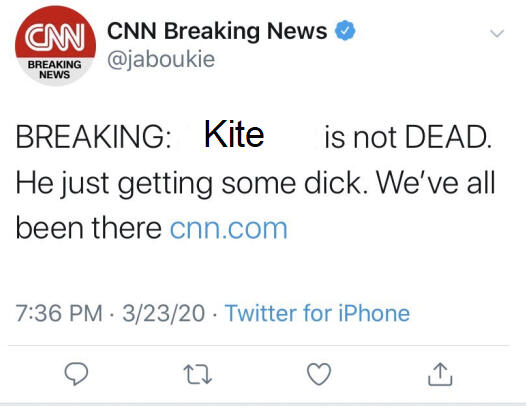Follow the cnn.com link
The image size is (526, 409).
click(x=229, y=229)
